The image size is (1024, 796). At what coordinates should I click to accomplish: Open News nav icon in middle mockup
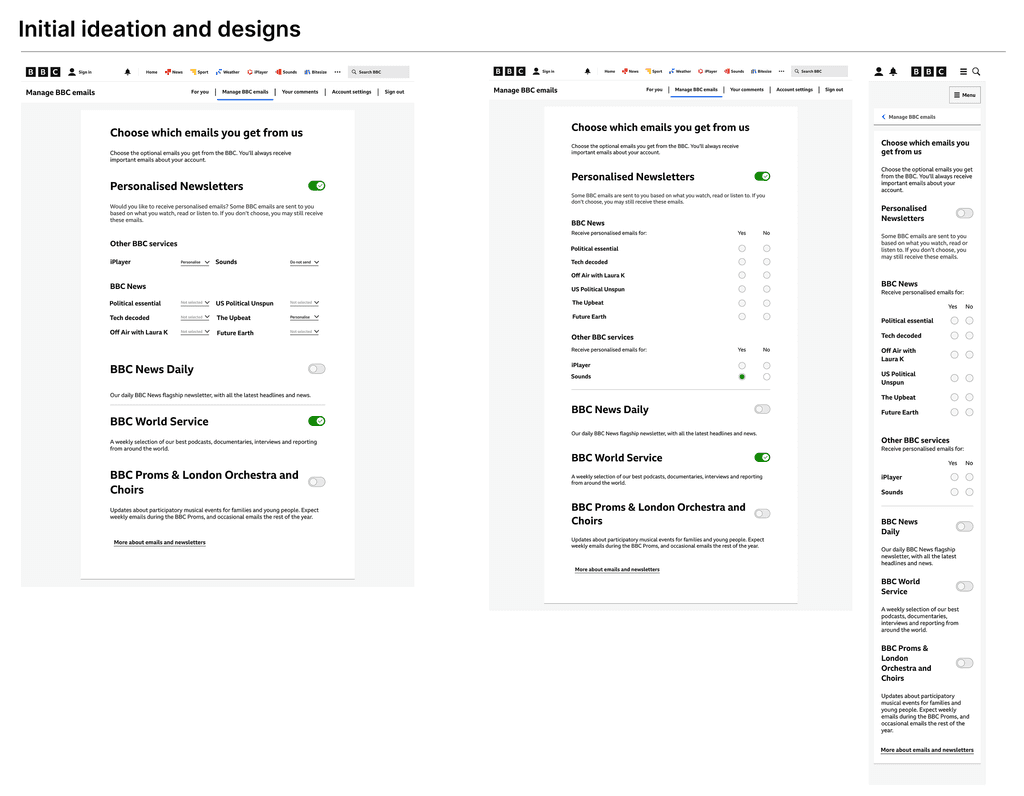625,71
